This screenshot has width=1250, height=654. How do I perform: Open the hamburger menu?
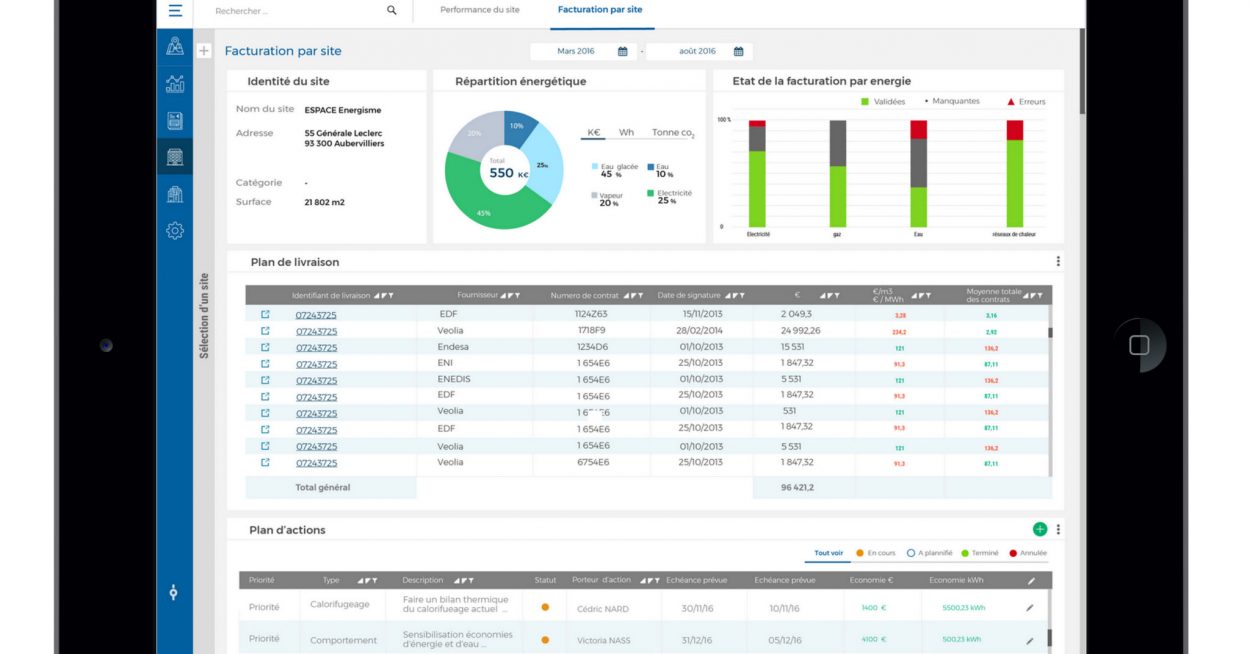coord(175,10)
